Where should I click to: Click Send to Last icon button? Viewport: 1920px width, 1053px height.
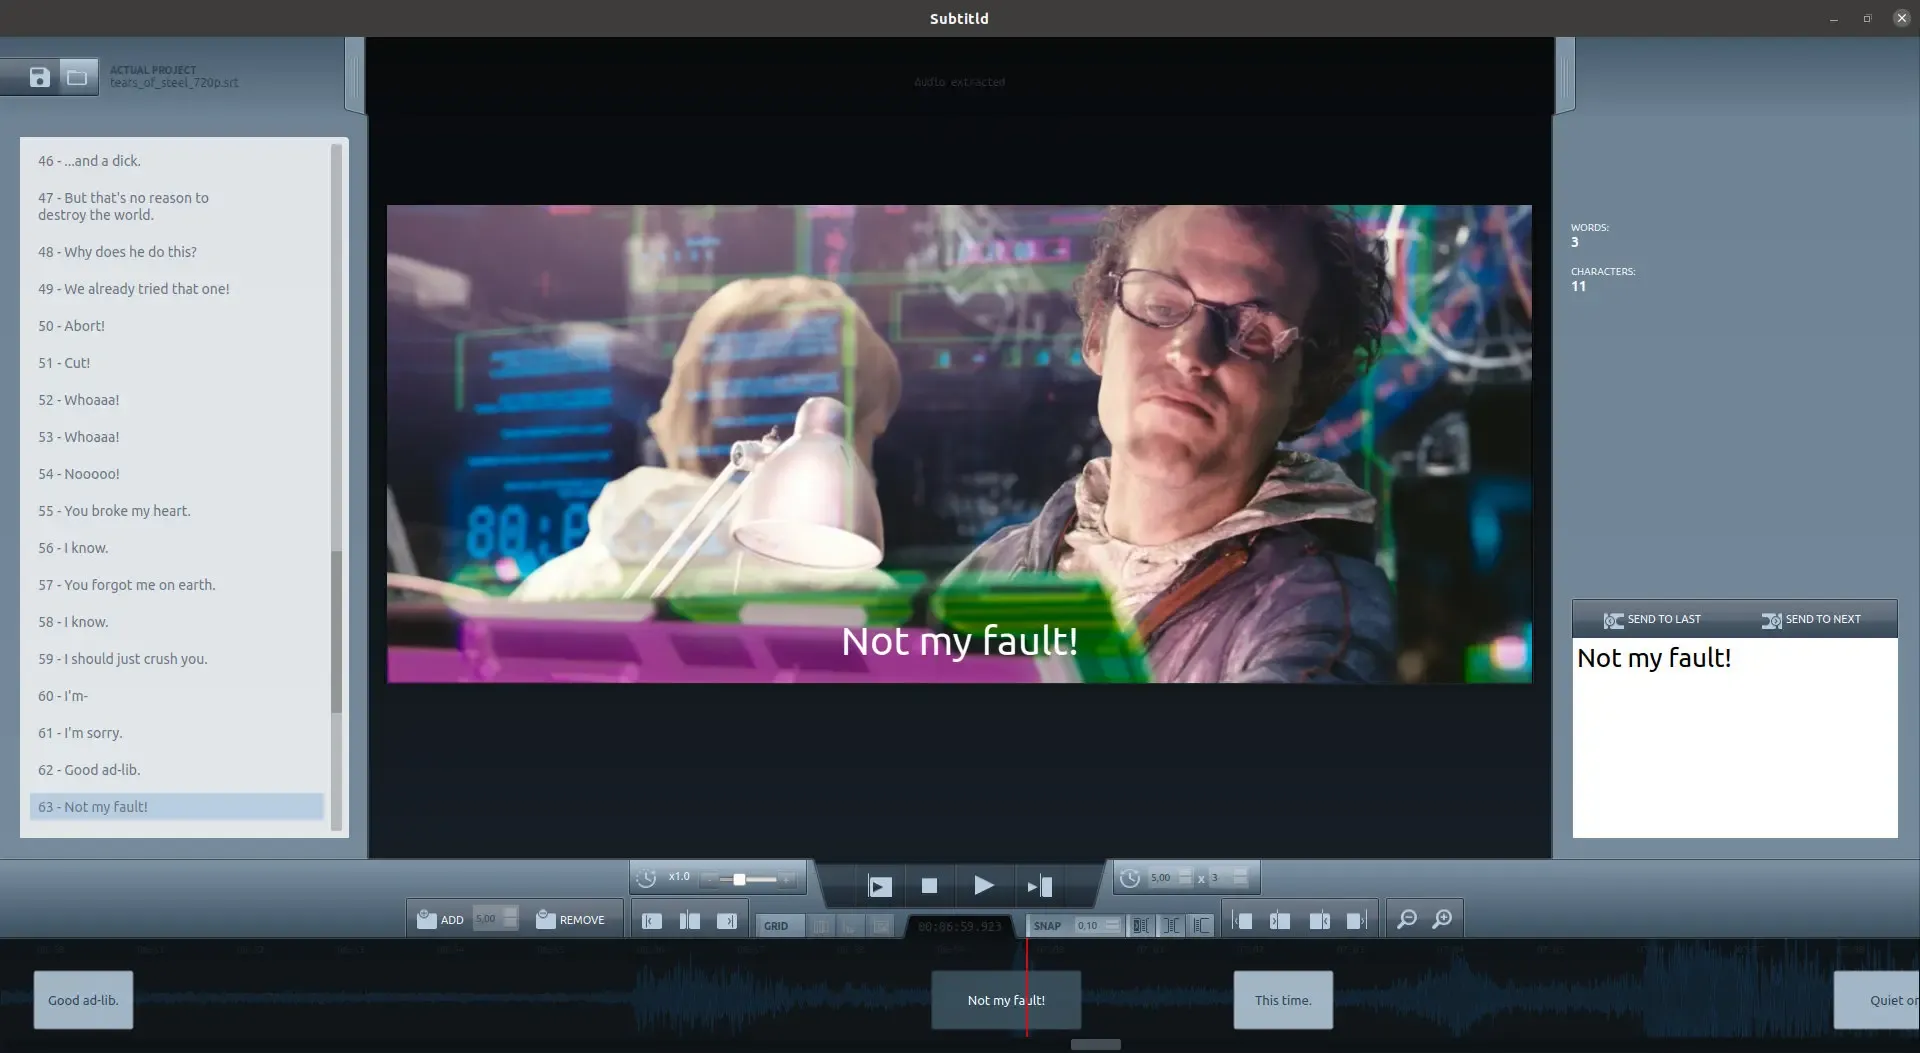(x=1652, y=620)
